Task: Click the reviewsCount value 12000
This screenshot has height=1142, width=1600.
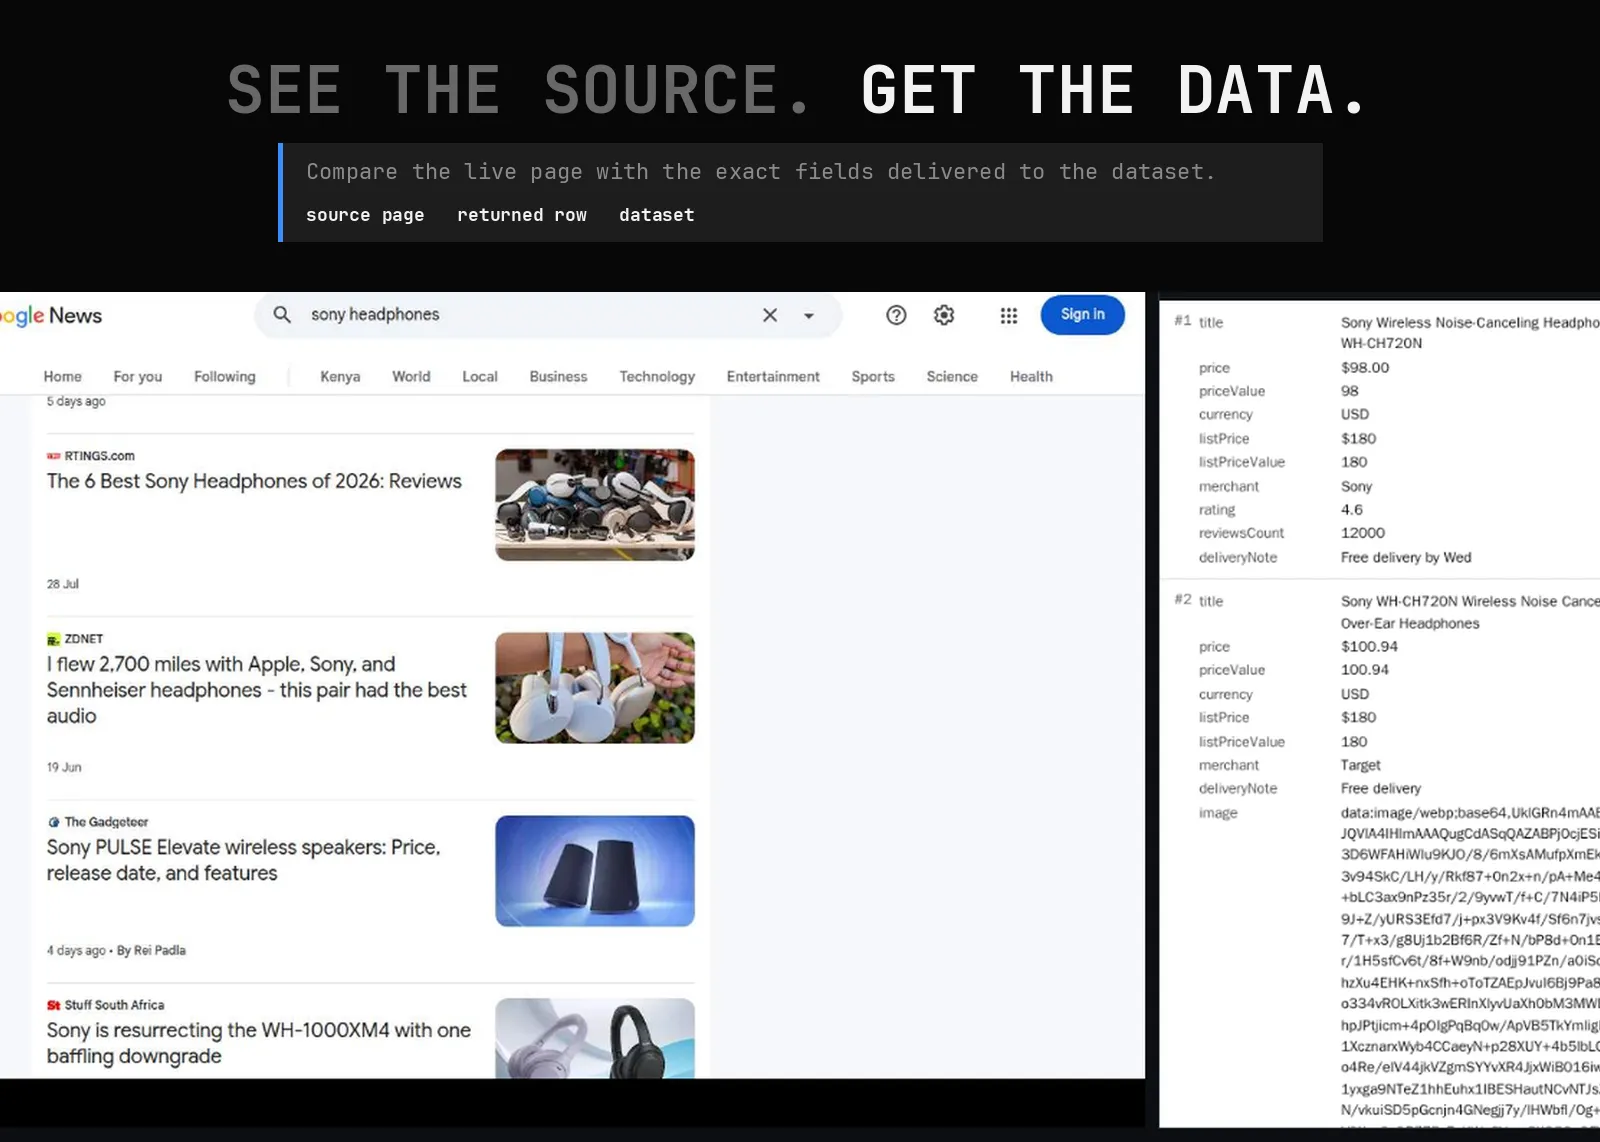Action: (1363, 533)
